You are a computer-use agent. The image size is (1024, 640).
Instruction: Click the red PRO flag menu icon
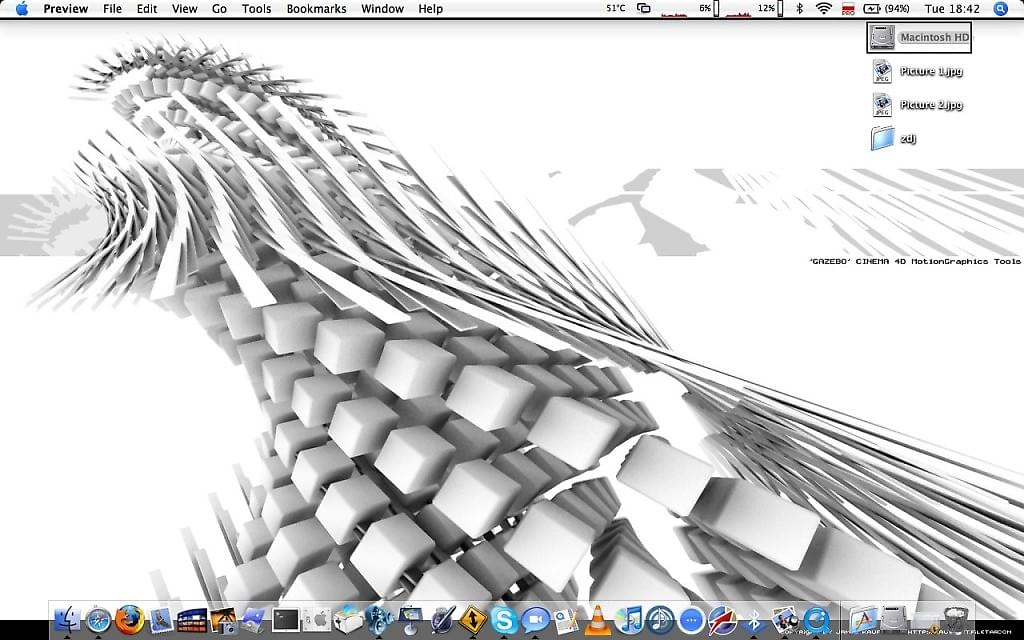click(x=848, y=8)
